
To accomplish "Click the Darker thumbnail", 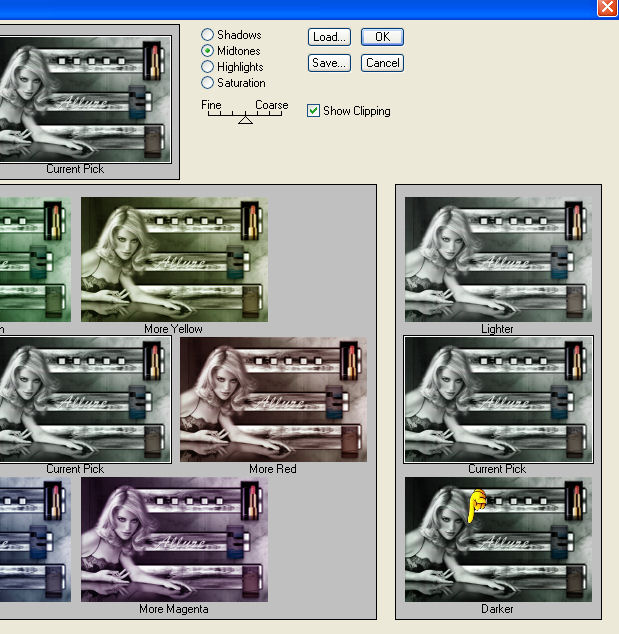I will click(498, 539).
